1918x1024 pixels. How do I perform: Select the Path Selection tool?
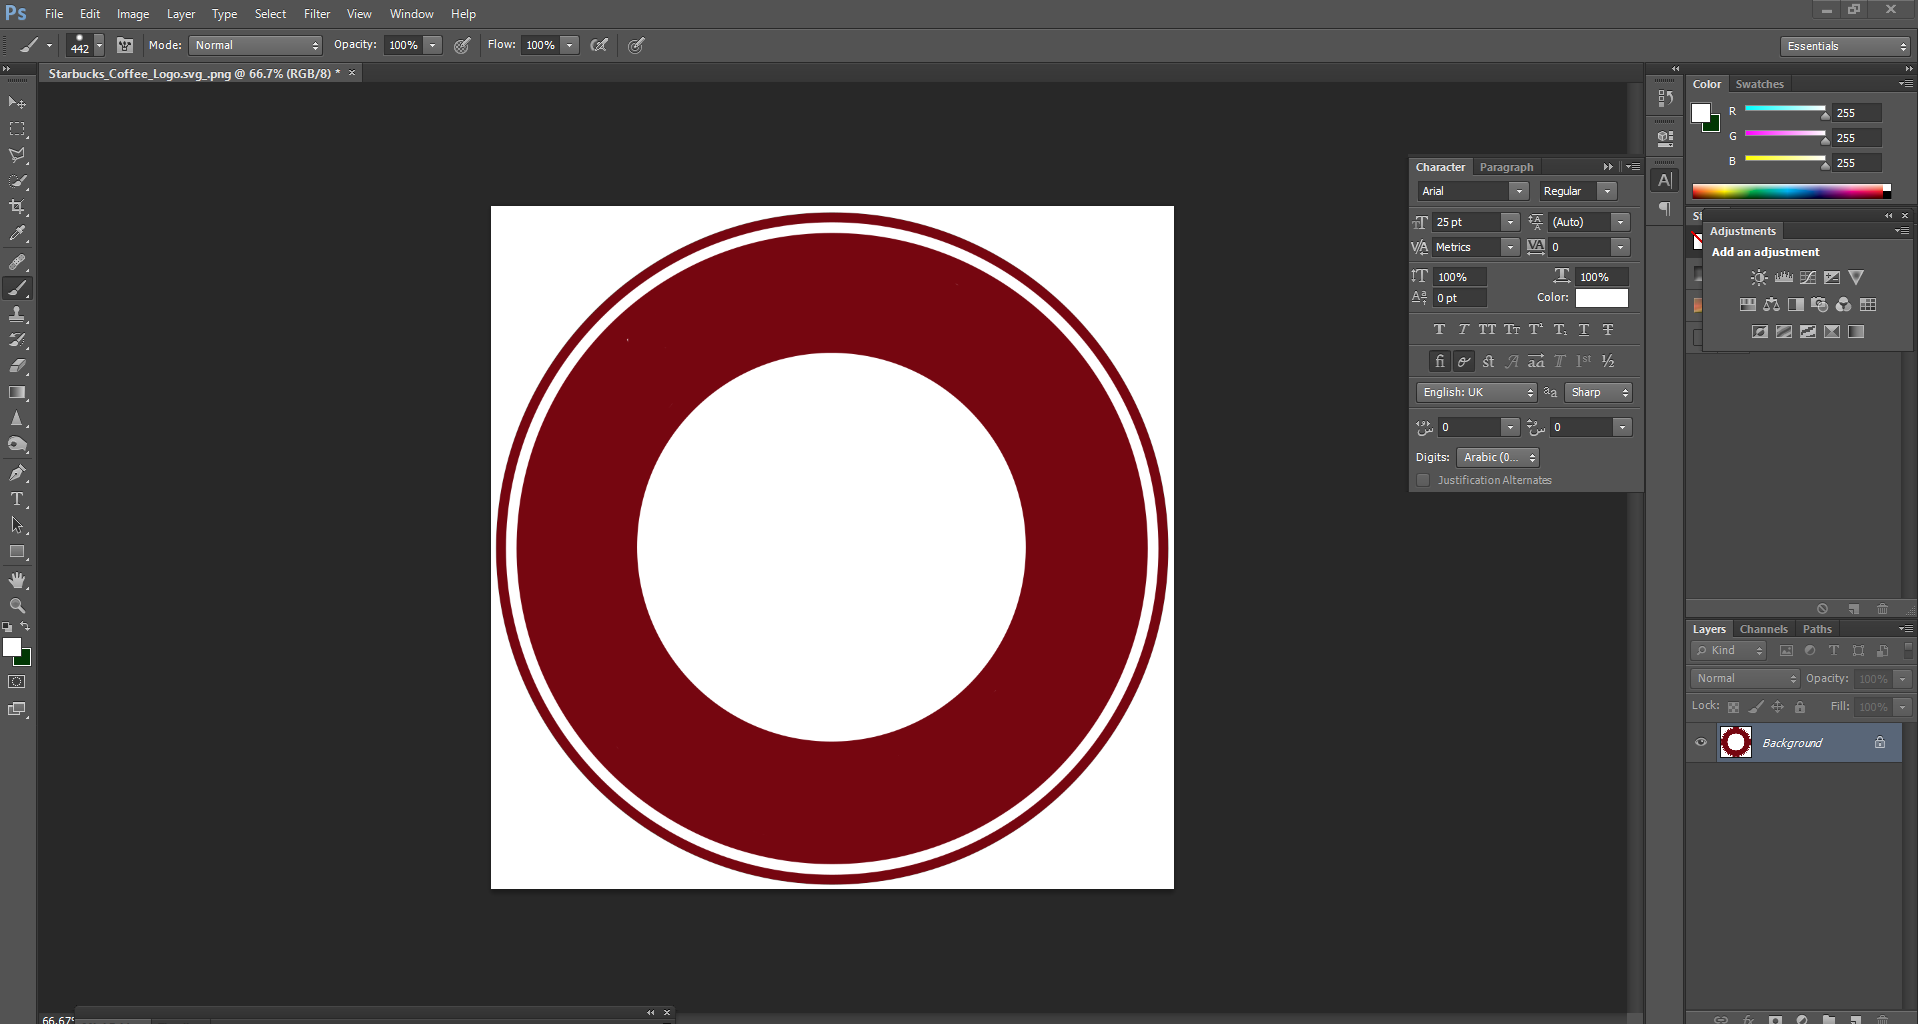pos(17,525)
